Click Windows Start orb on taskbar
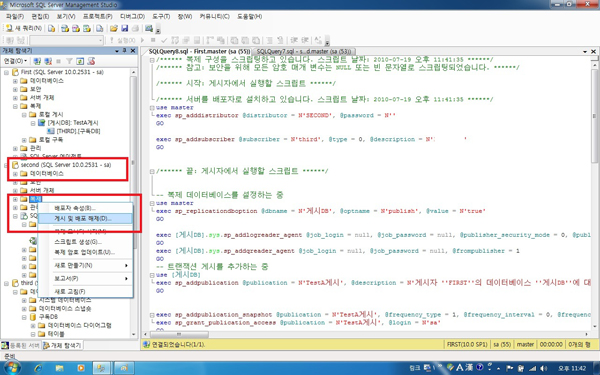Viewport: 600px width, 375px height. [x=12, y=368]
